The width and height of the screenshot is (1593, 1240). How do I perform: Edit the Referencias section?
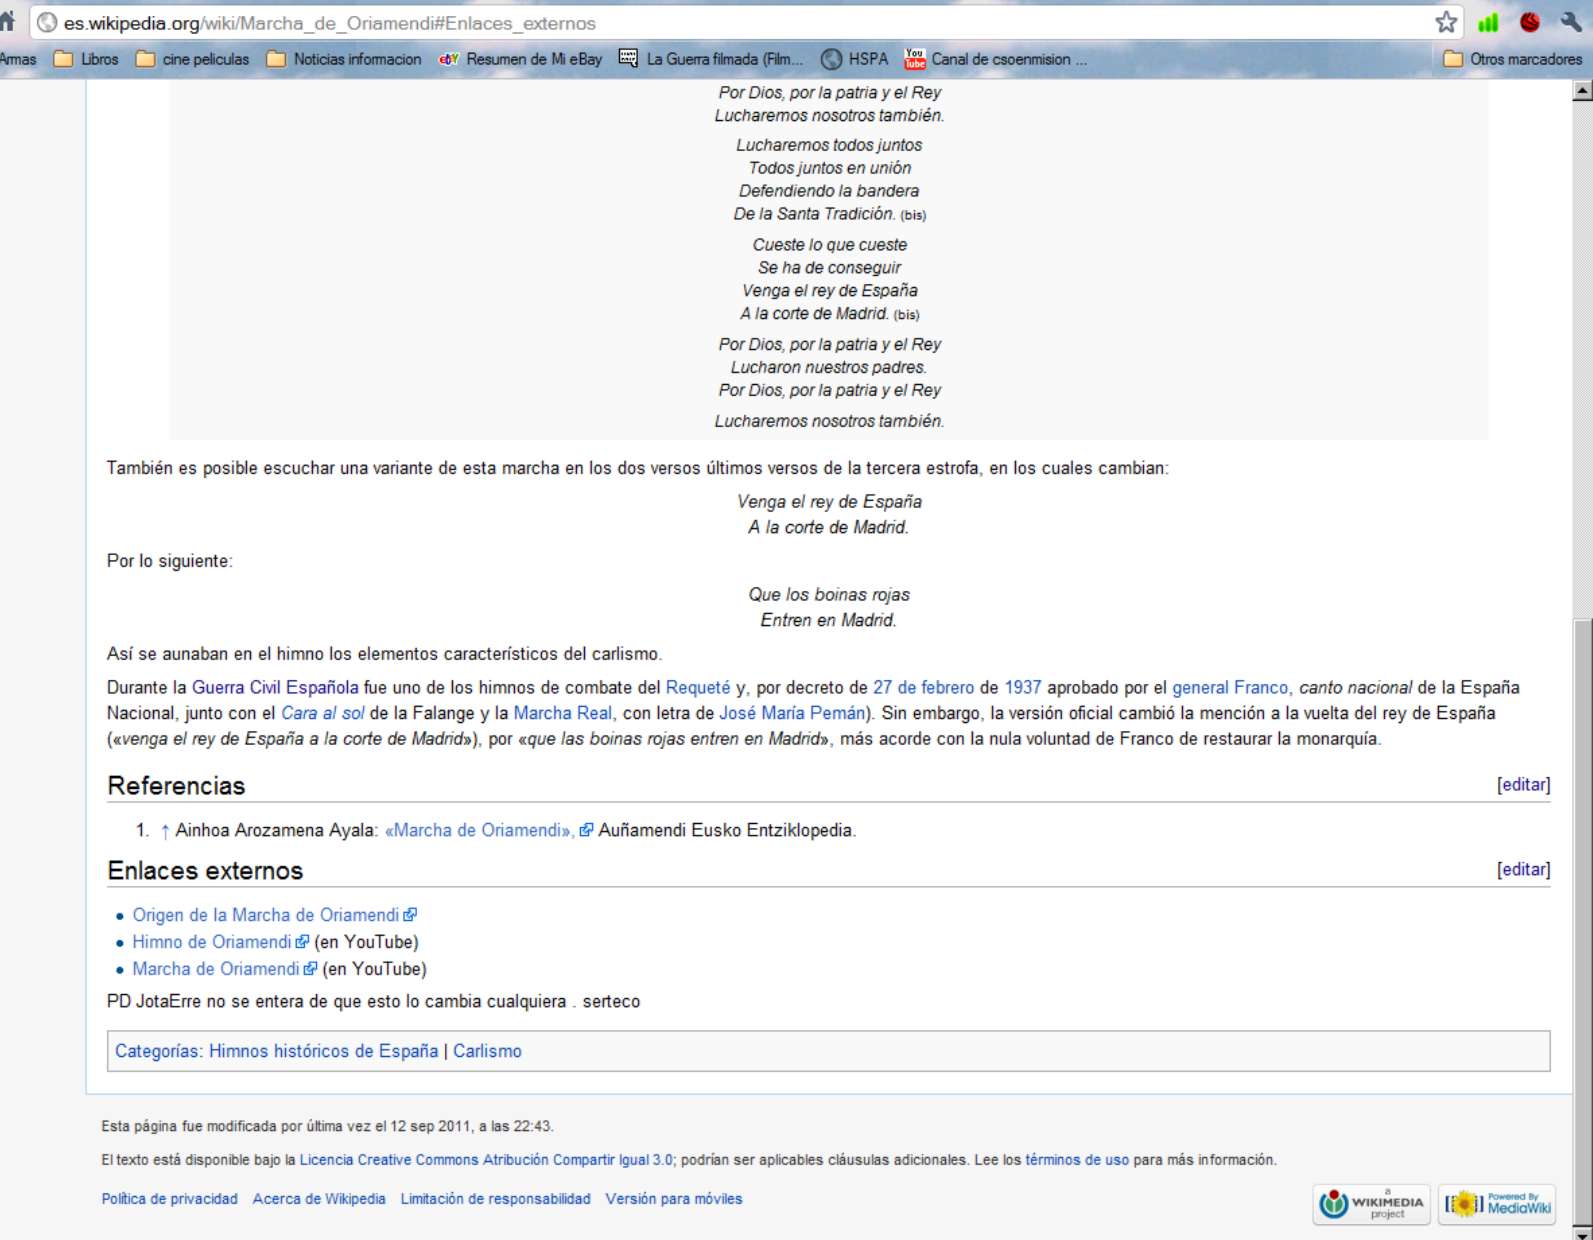(1523, 785)
